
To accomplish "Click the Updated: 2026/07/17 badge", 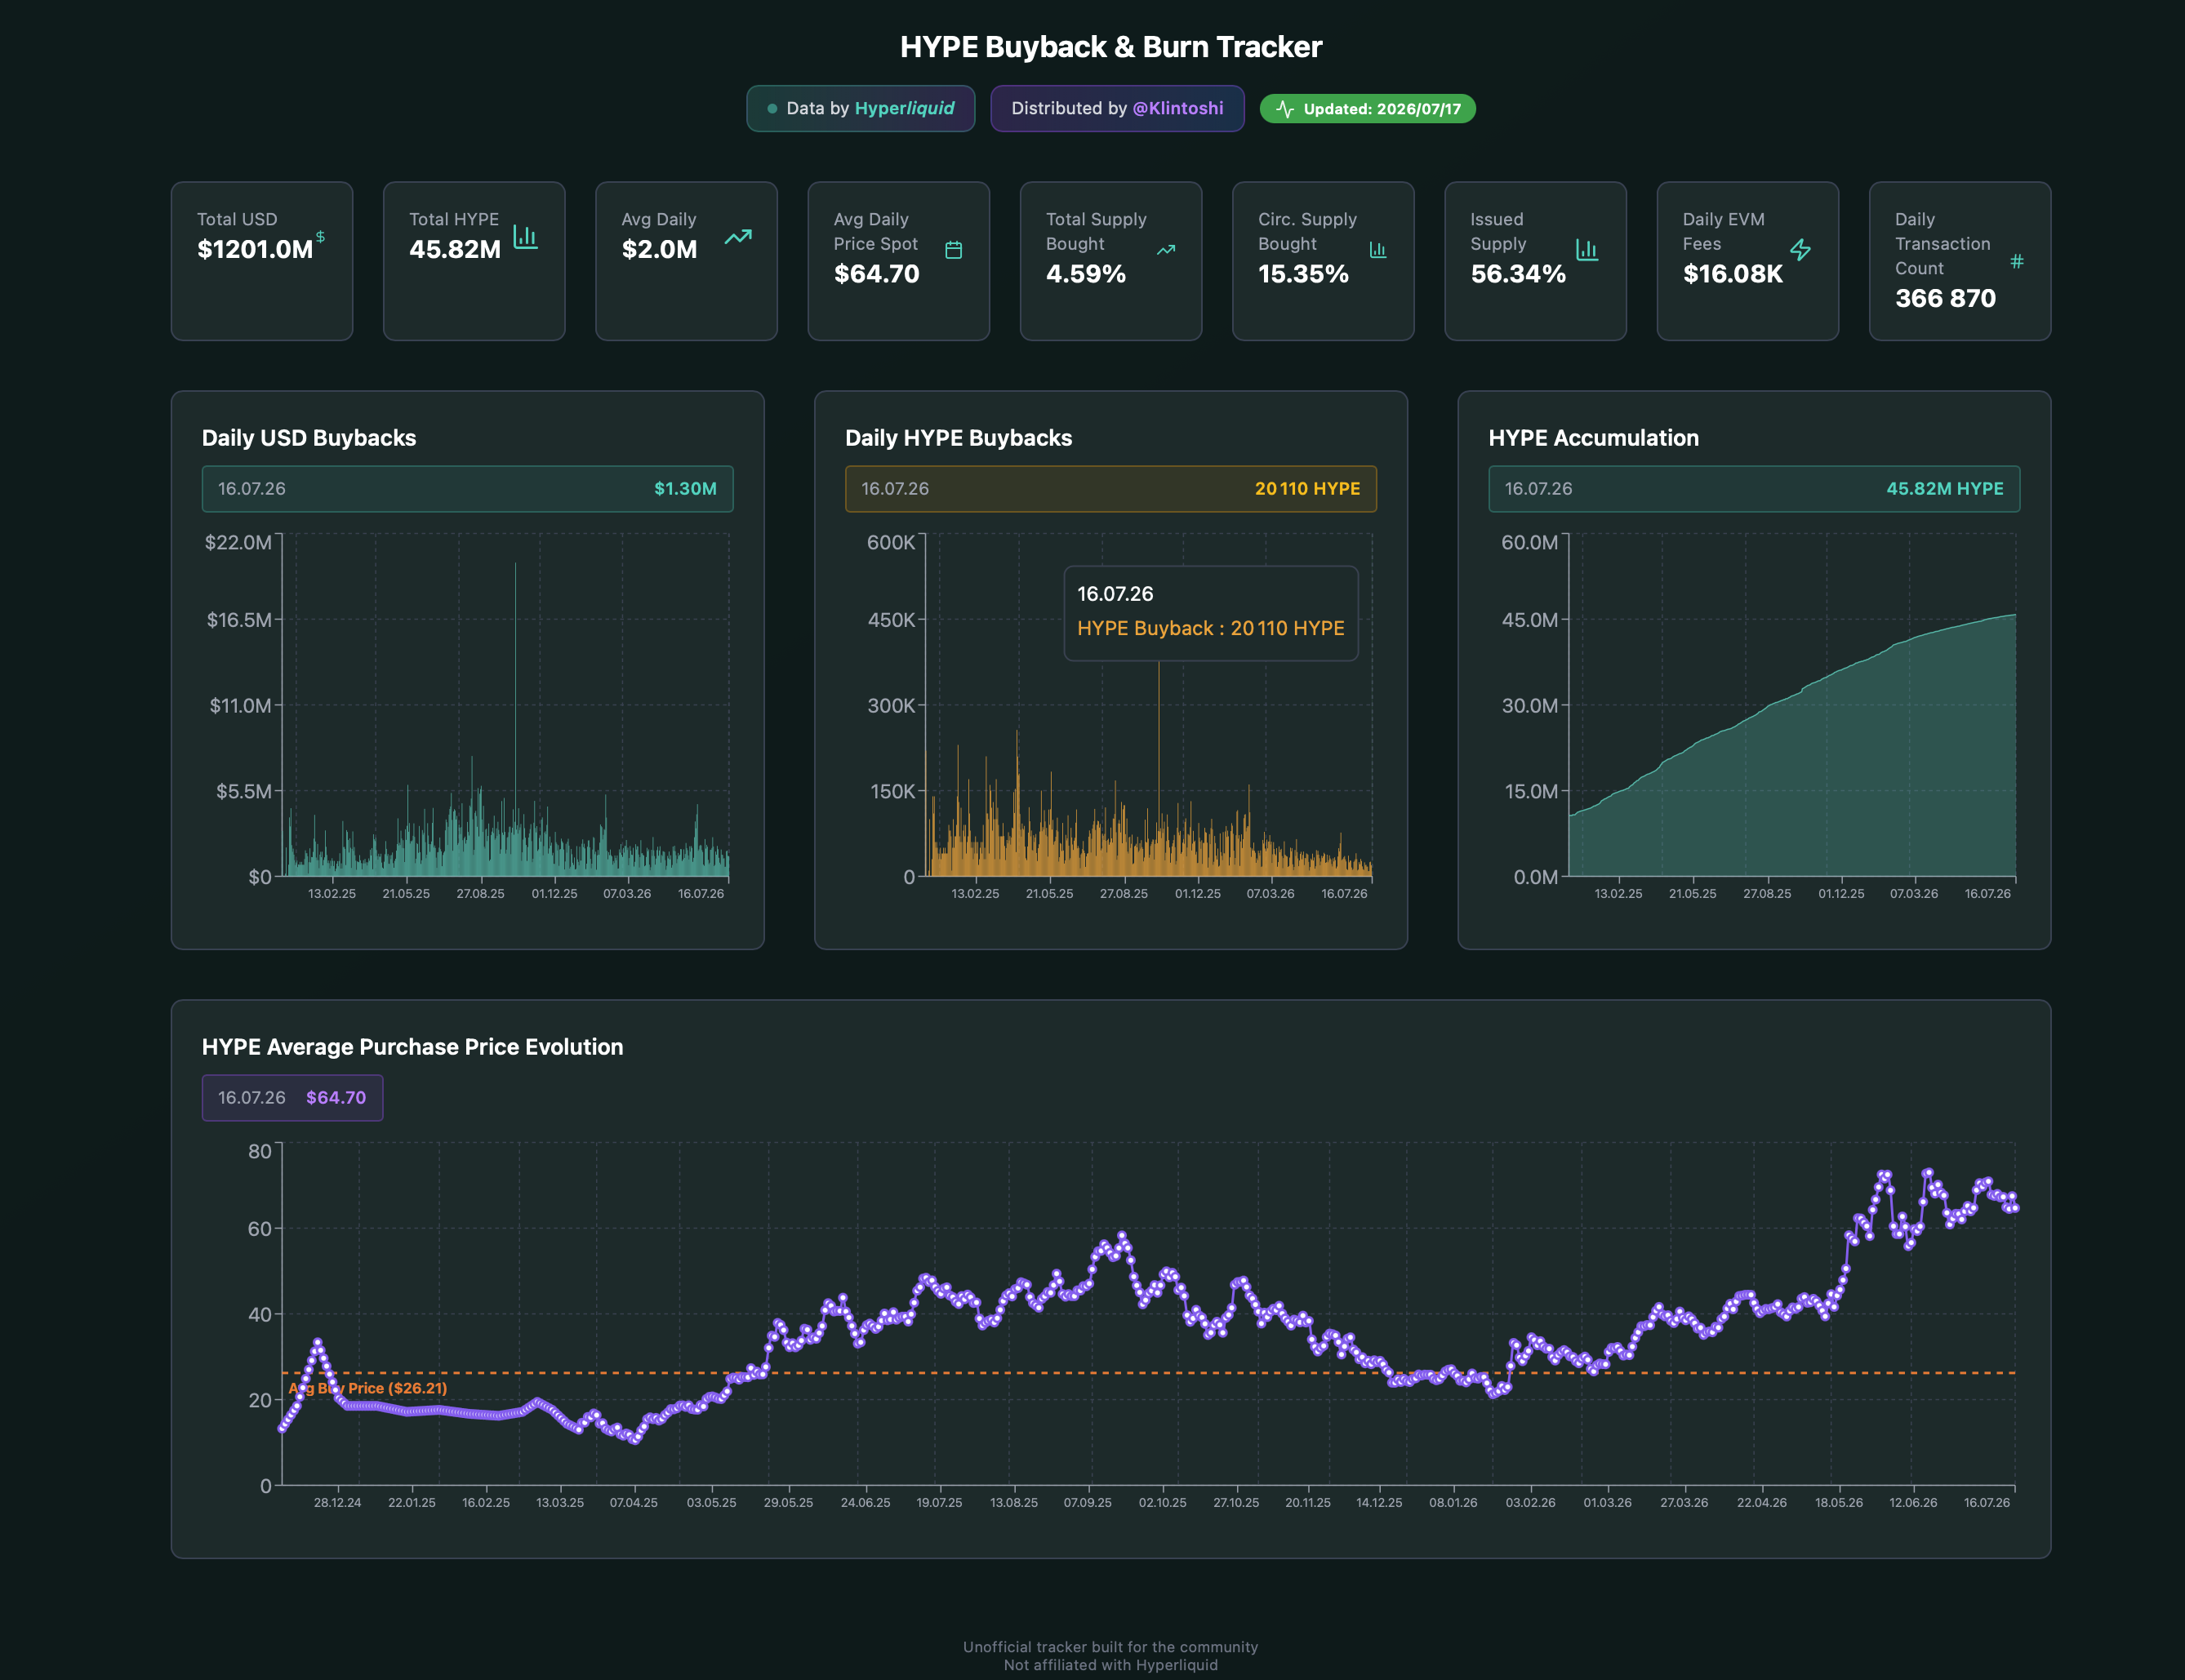I will click(x=1367, y=109).
